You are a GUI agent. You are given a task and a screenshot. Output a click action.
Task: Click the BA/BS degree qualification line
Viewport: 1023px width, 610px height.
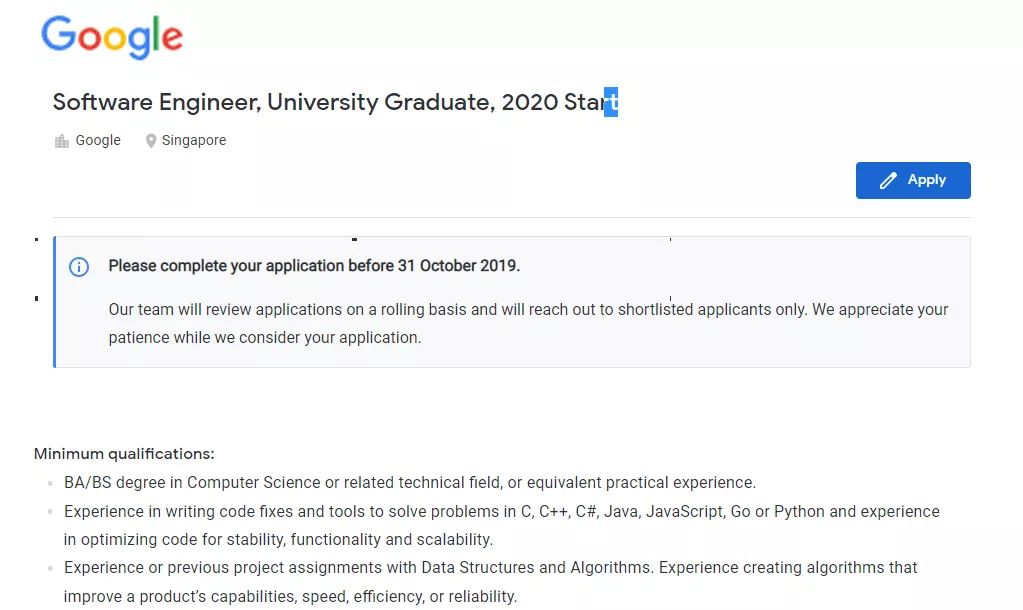(x=410, y=482)
